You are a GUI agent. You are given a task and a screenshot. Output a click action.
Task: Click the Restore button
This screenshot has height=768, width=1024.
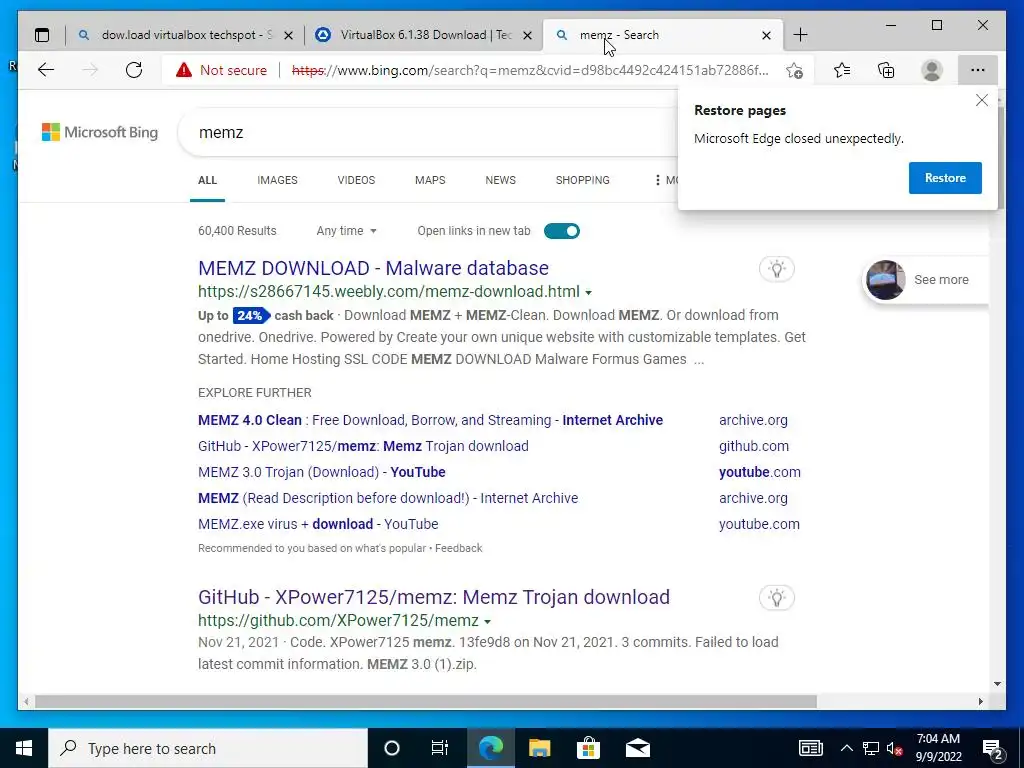(x=945, y=178)
